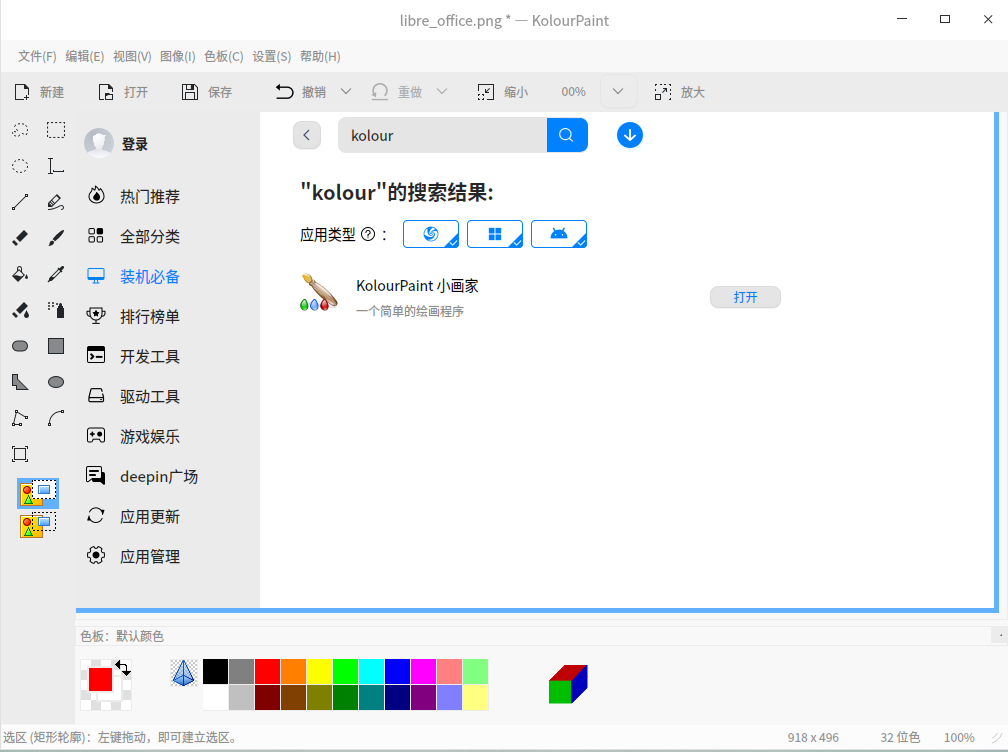Open the undo history dropdown

click(345, 91)
